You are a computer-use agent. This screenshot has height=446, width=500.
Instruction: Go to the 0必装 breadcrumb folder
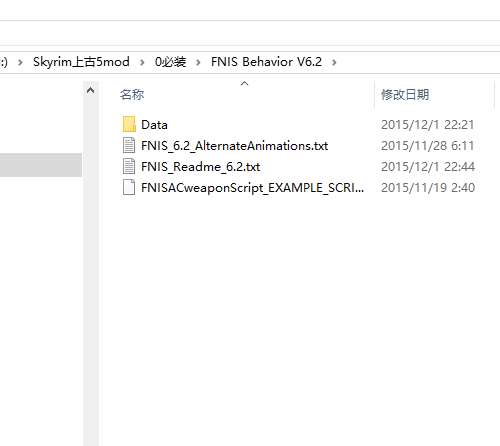(x=170, y=62)
